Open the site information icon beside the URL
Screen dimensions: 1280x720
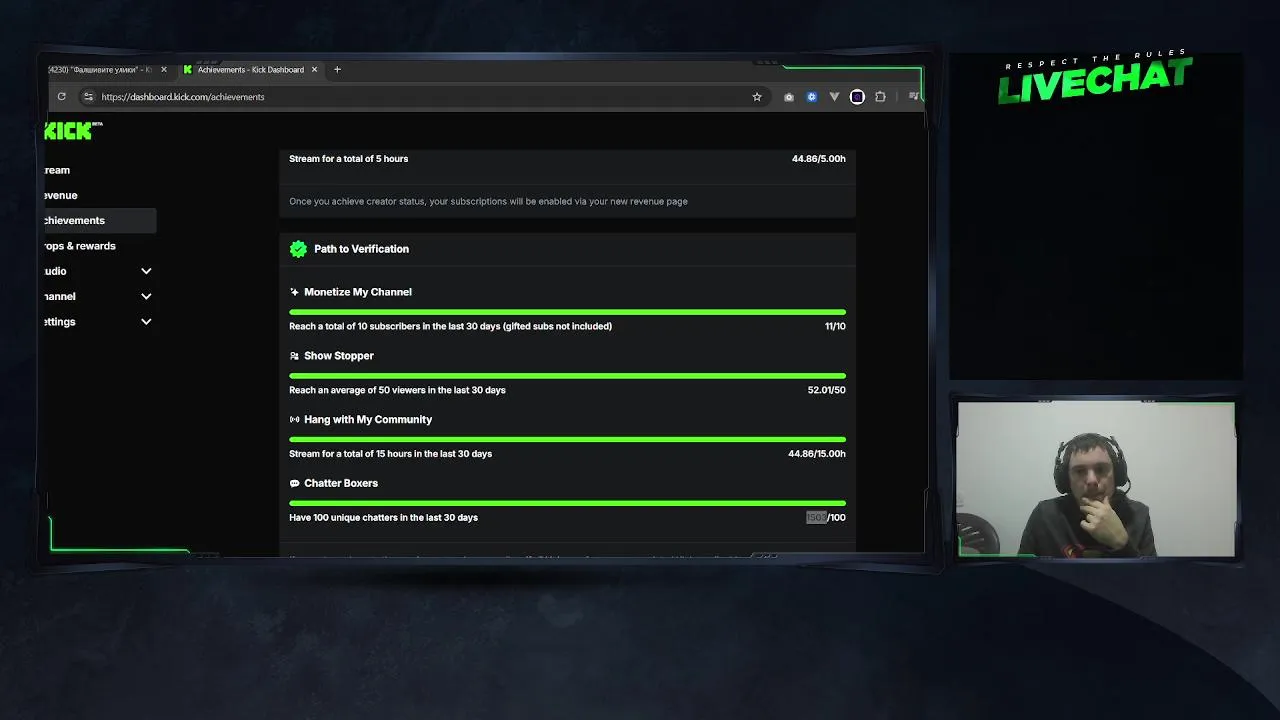click(x=88, y=97)
